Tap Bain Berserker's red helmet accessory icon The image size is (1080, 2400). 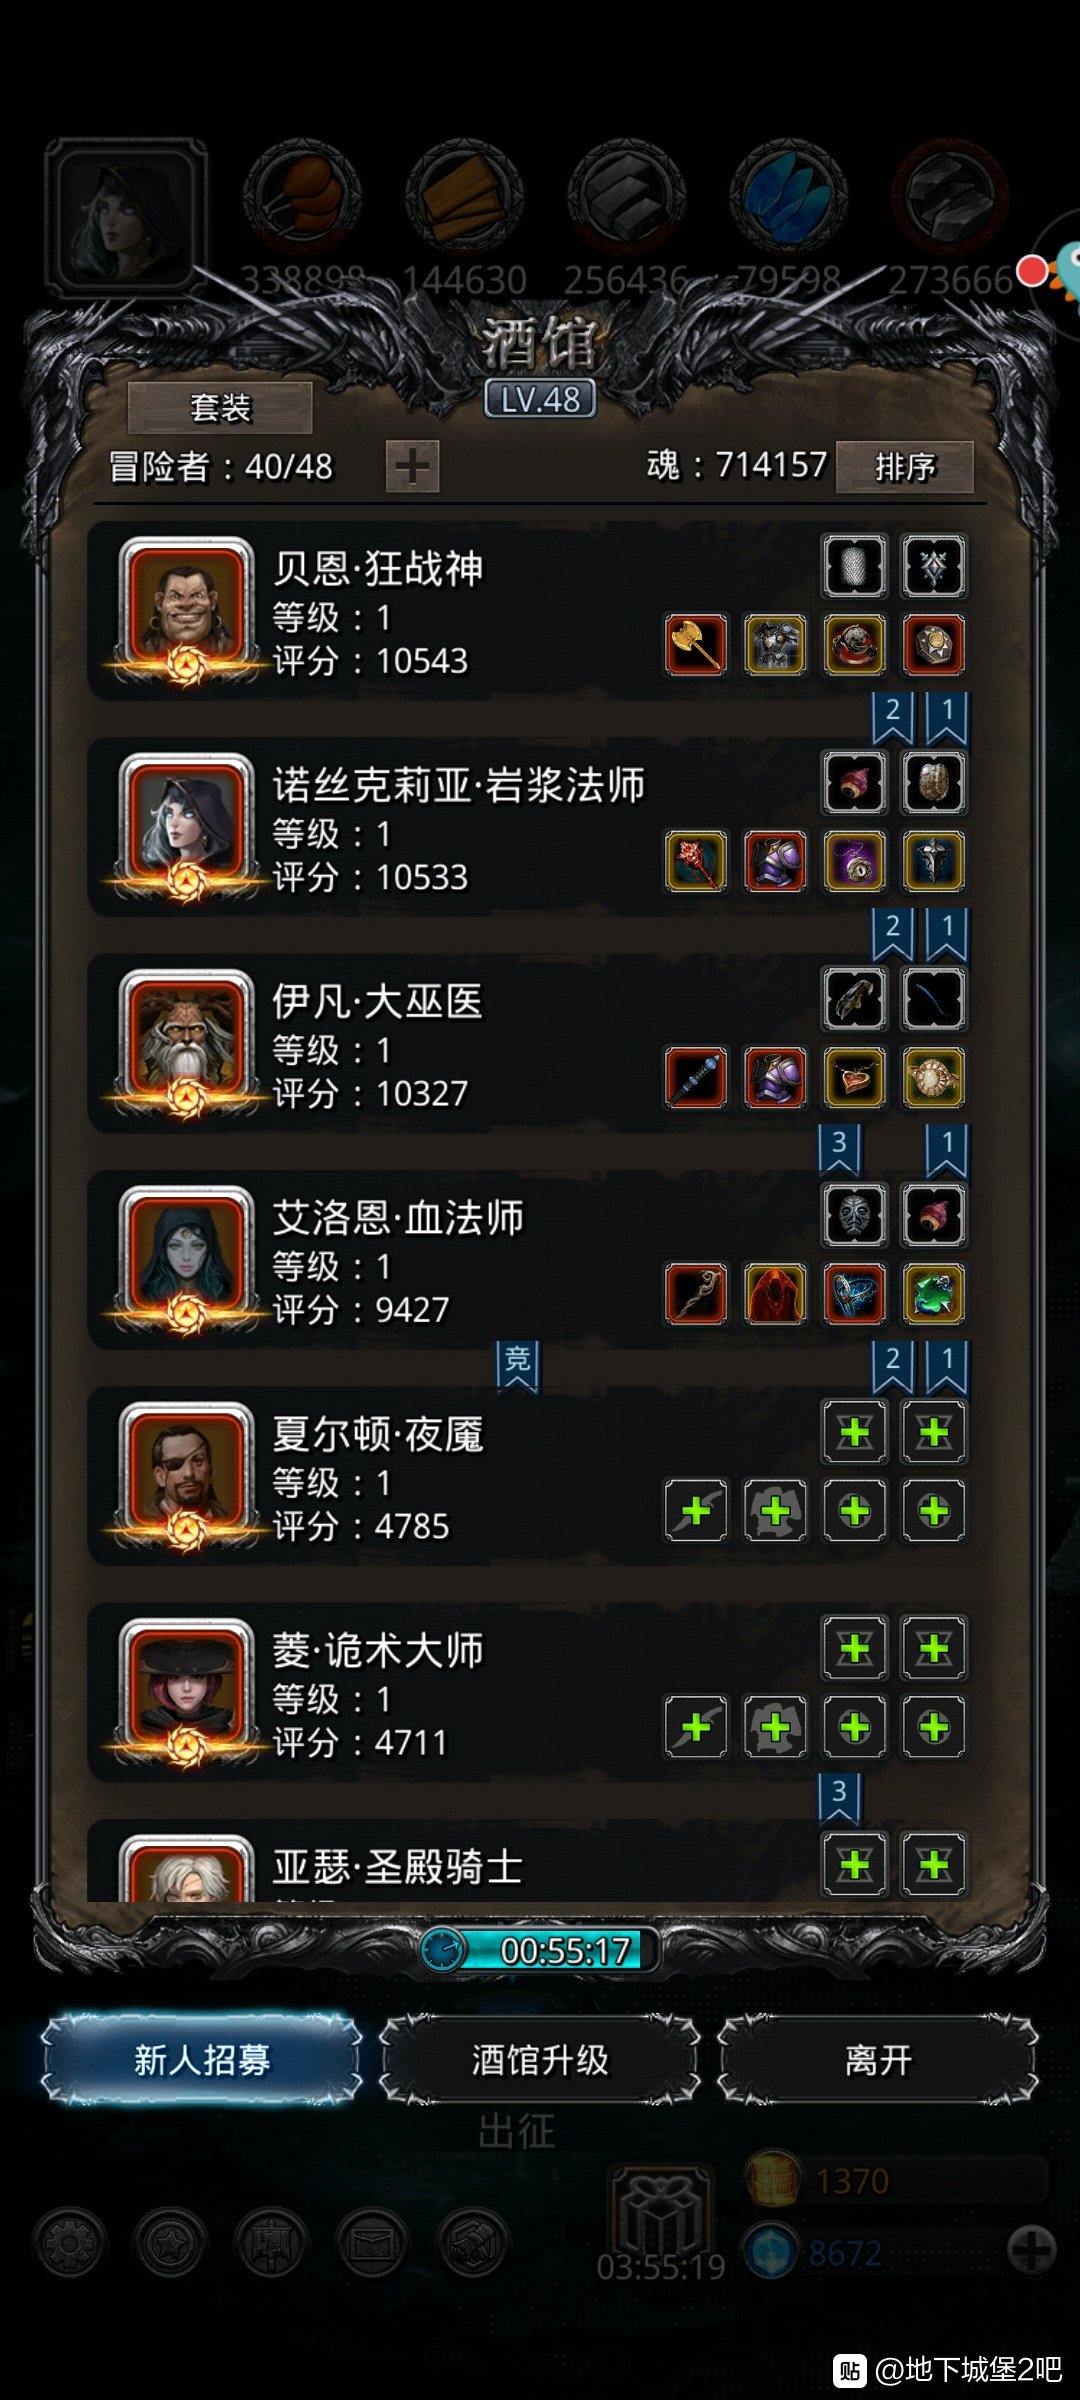pos(854,644)
